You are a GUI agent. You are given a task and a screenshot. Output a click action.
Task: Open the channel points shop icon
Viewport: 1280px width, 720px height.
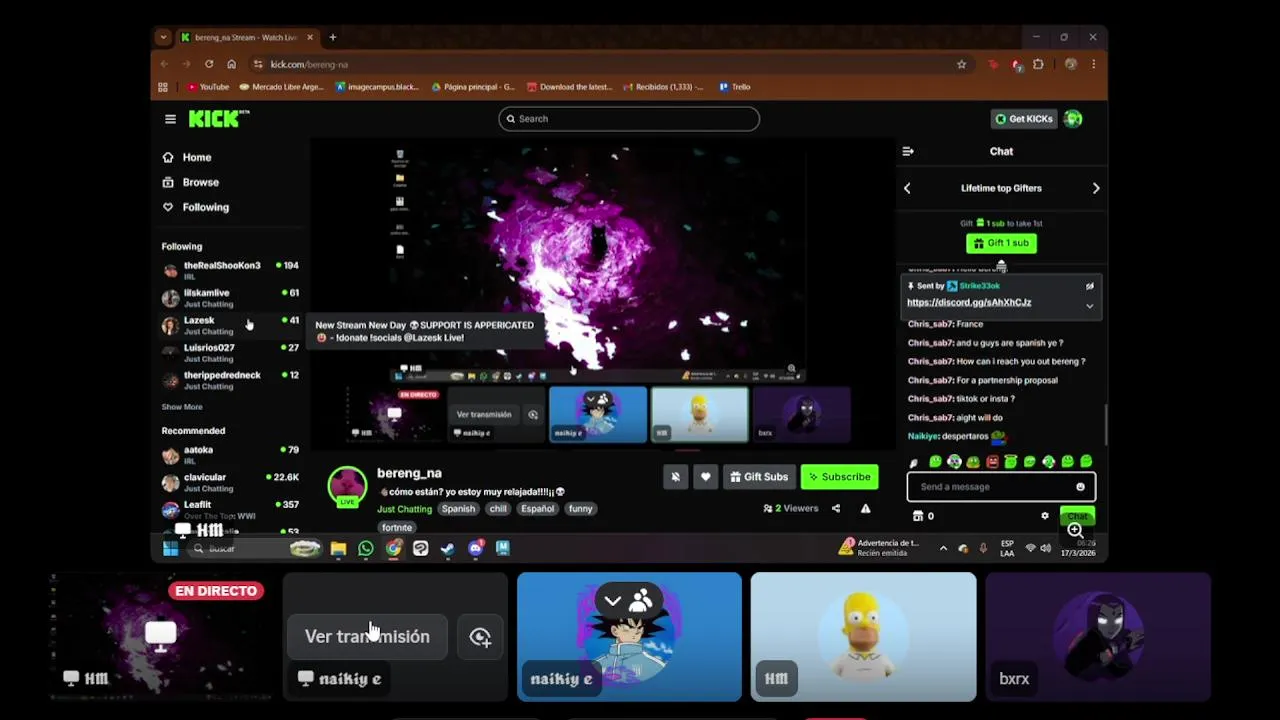[x=918, y=516]
